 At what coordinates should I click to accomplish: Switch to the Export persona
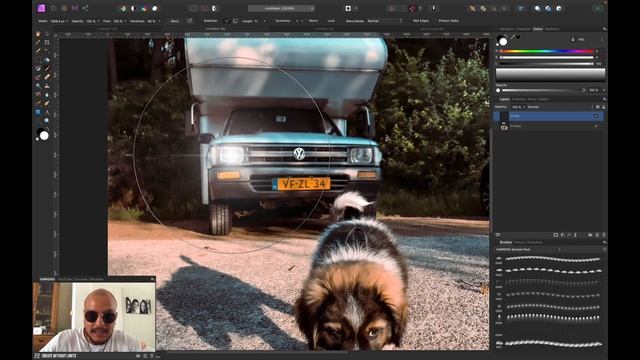[x=85, y=8]
